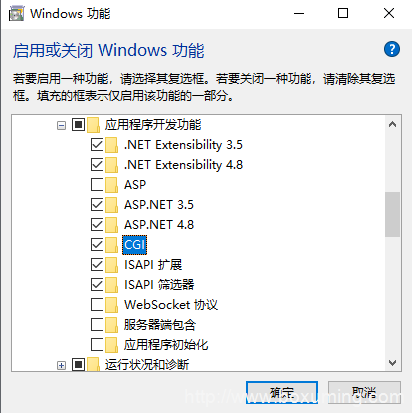This screenshot has width=412, height=413.
Task: Click folder icon of 应用程序开发功能
Action: click(x=94, y=125)
